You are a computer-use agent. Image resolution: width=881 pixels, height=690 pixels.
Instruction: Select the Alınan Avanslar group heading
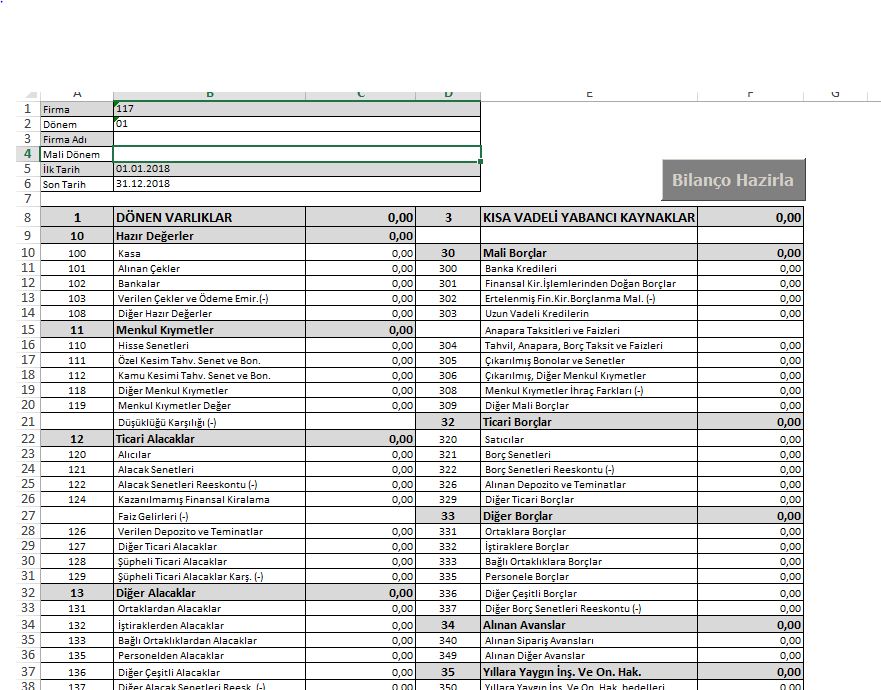click(588, 624)
